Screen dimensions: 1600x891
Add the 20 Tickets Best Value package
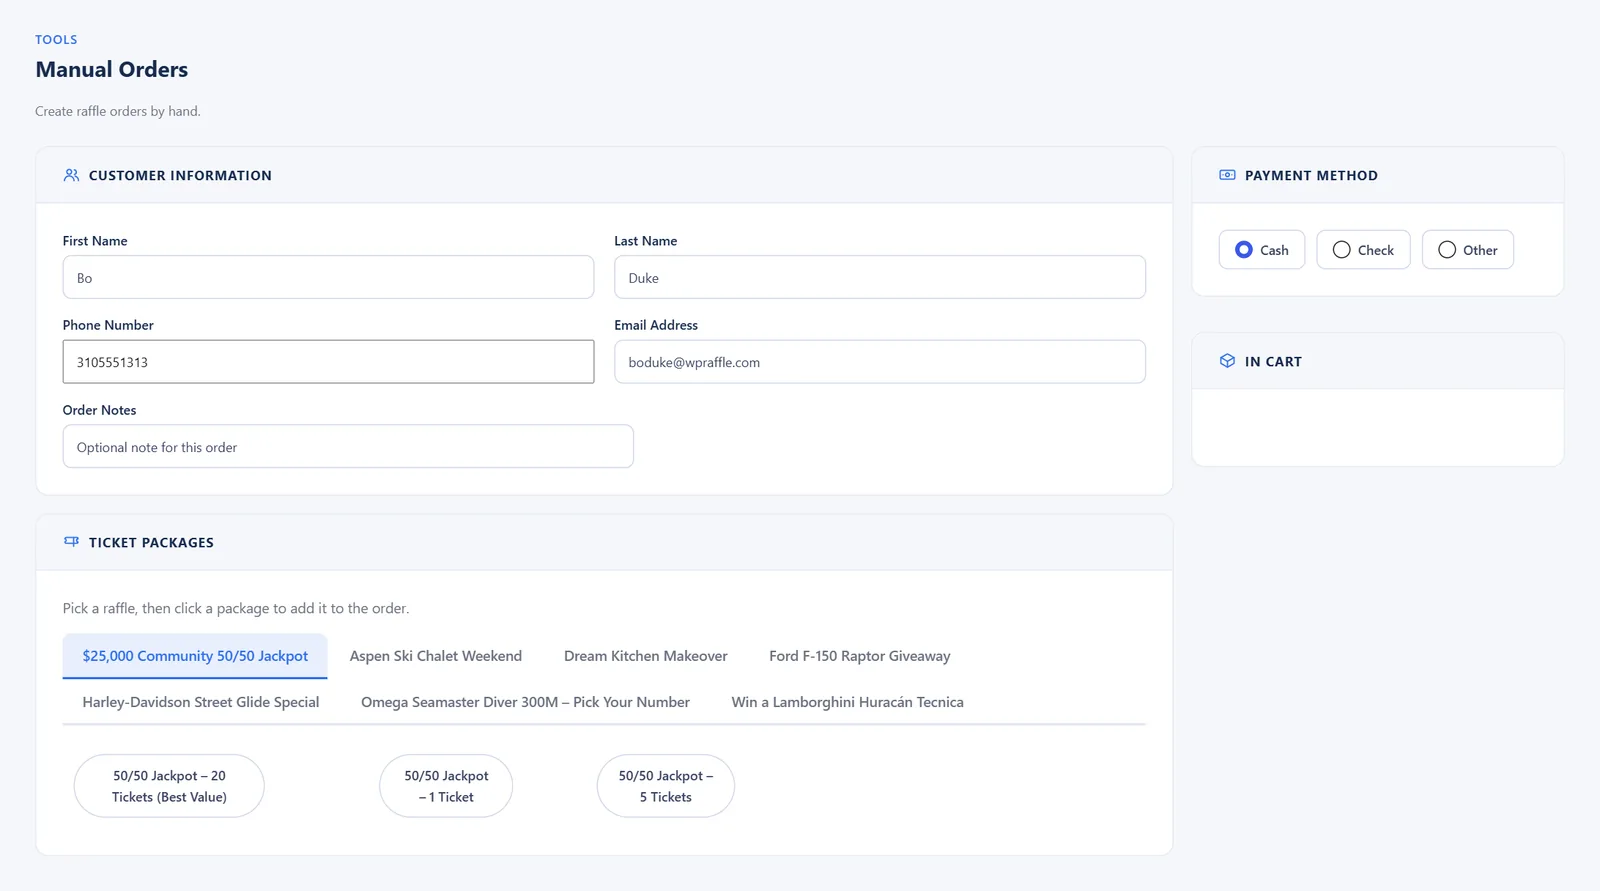click(169, 786)
